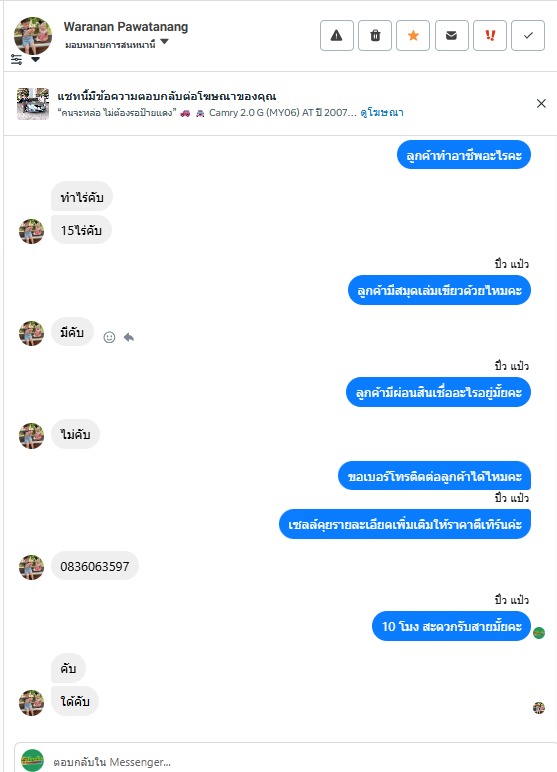The height and width of the screenshot is (772, 557).
Task: Open Waranan Pawatanang profile name
Action: 126,27
